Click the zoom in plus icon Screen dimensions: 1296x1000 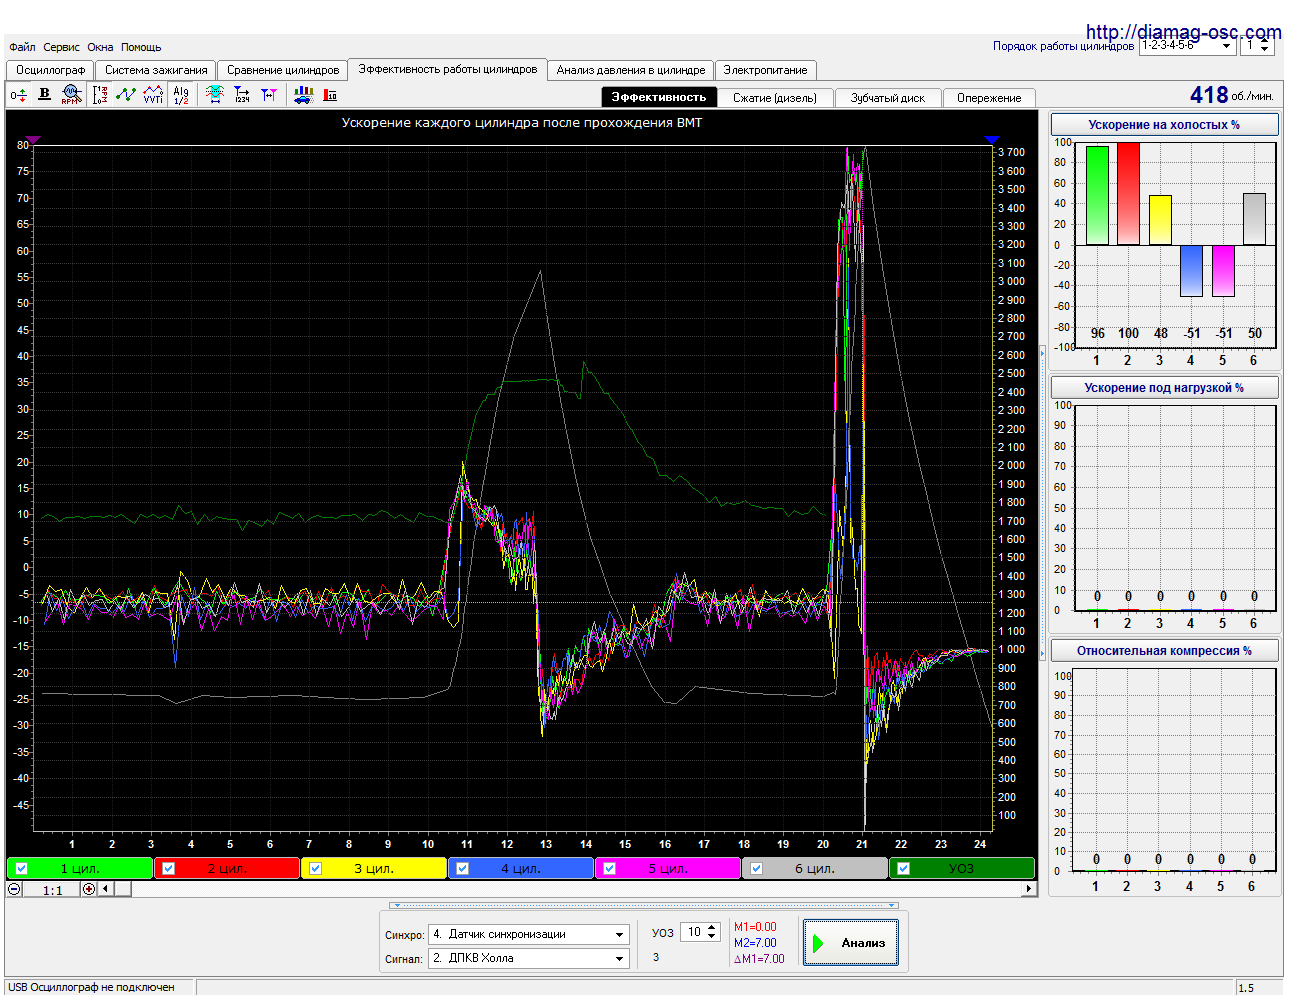point(89,889)
